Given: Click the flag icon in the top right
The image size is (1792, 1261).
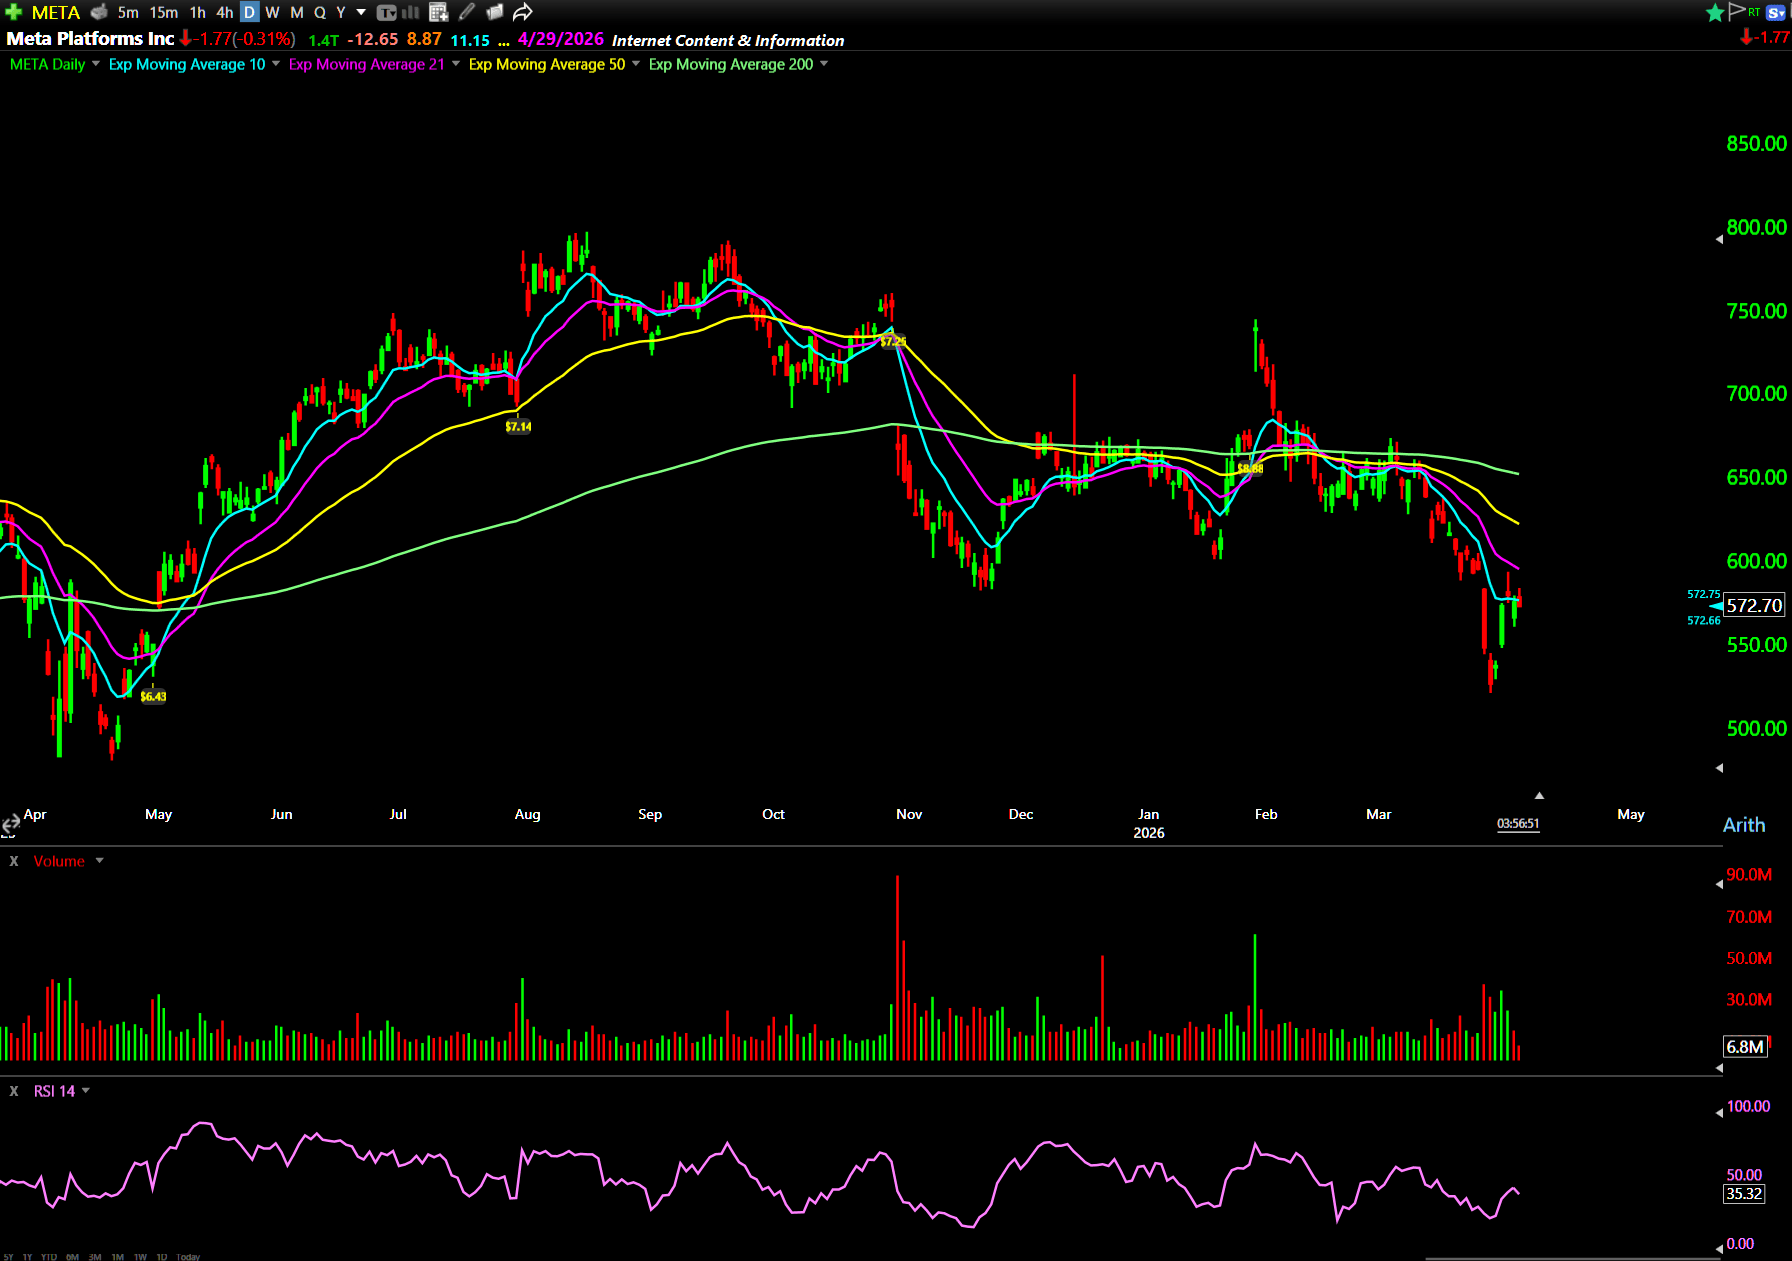Looking at the screenshot, I should (1736, 12).
